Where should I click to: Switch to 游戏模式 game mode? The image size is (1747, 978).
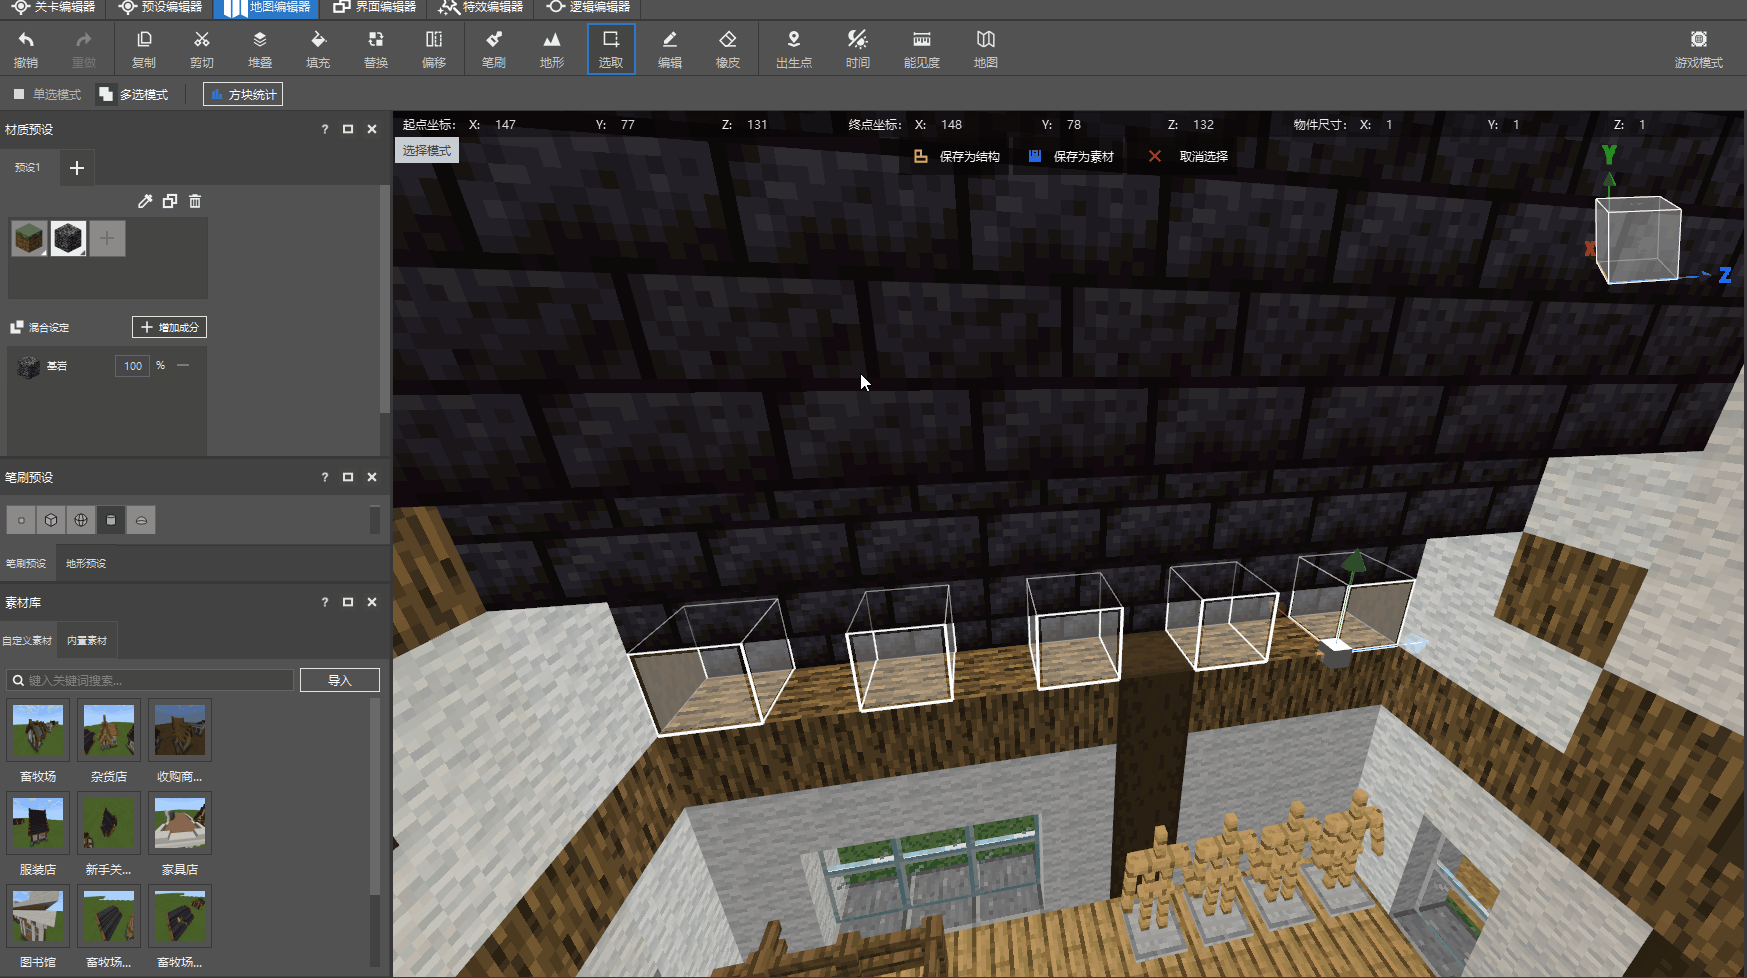1699,48
